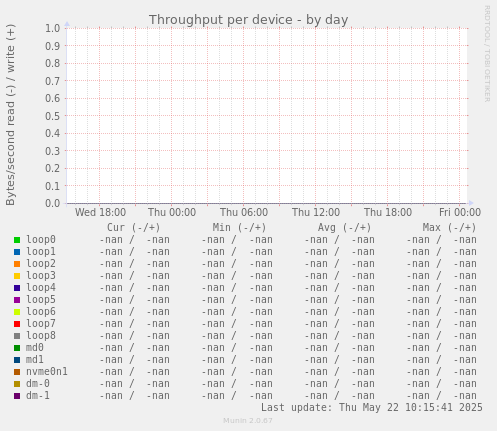Select the loop4 device label
This screenshot has width=497, height=431.
point(41,288)
